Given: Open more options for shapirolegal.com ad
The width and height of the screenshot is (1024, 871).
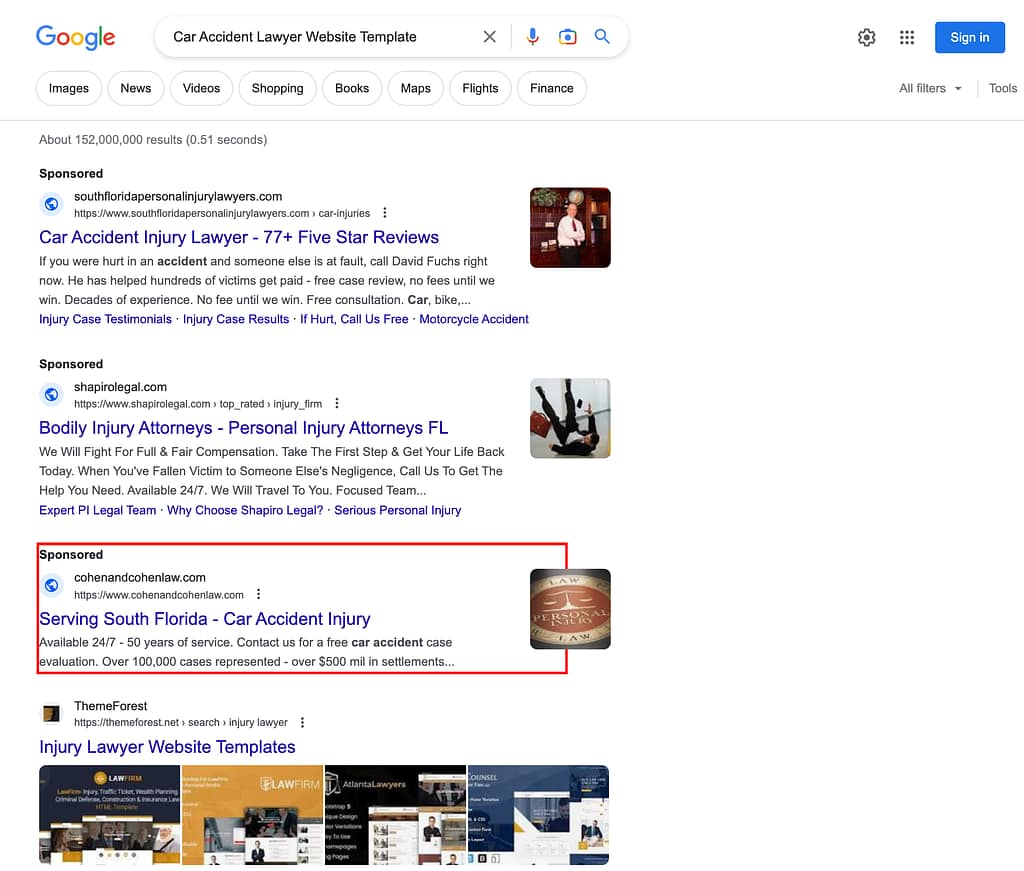Looking at the screenshot, I should (337, 404).
